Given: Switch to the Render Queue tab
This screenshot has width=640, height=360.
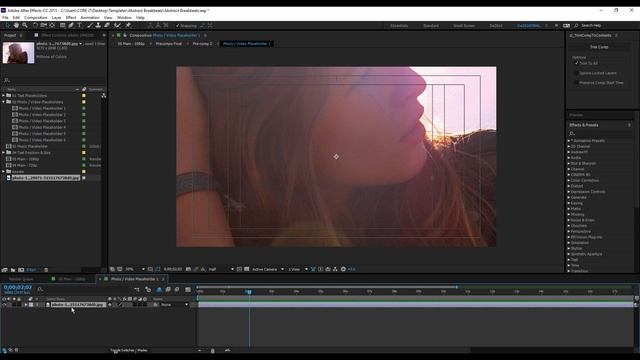Looking at the screenshot, I should (x=21, y=279).
